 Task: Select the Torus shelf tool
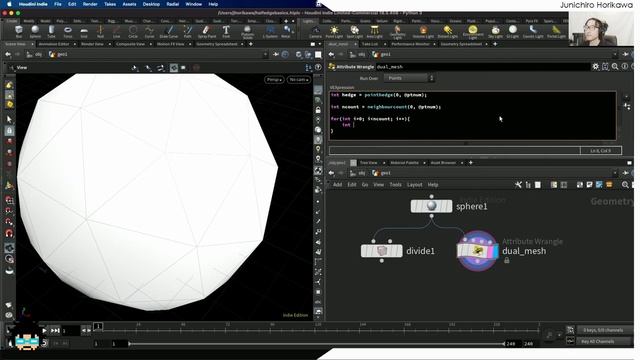68,31
